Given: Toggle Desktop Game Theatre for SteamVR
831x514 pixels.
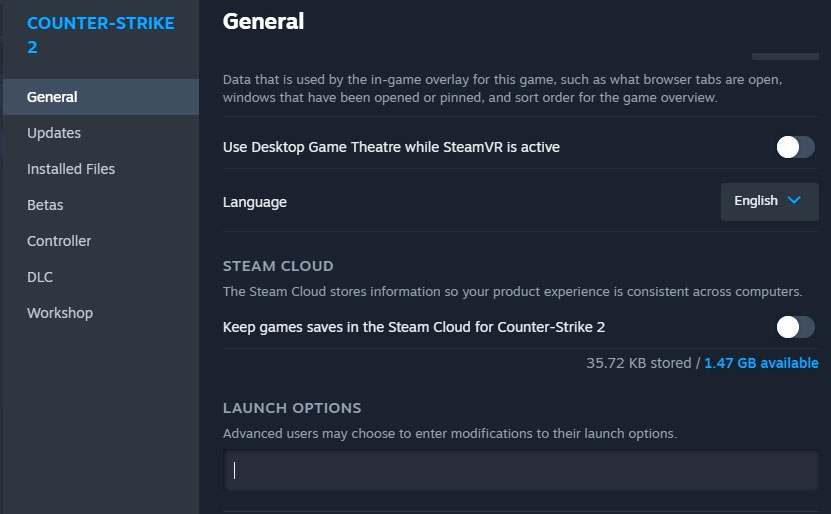Looking at the screenshot, I should (x=795, y=147).
